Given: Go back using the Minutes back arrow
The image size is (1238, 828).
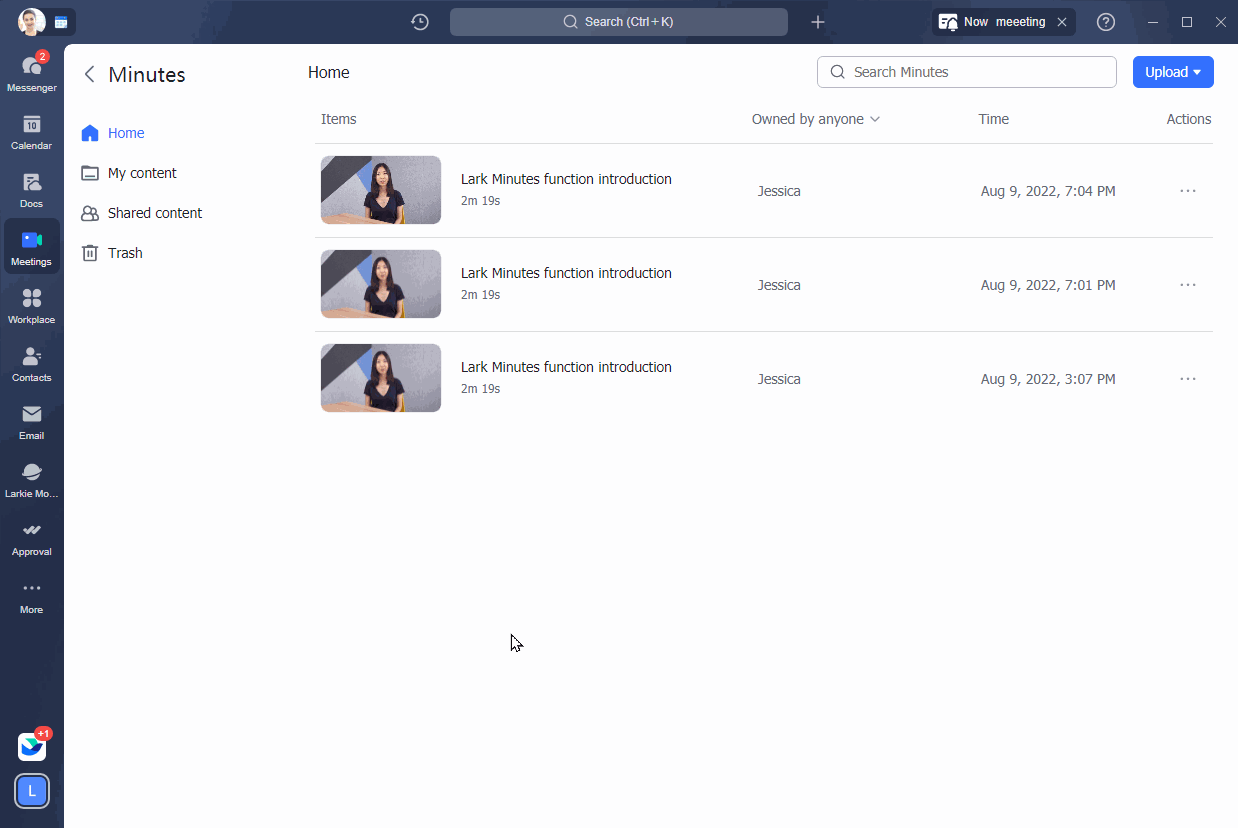Looking at the screenshot, I should click(x=90, y=74).
